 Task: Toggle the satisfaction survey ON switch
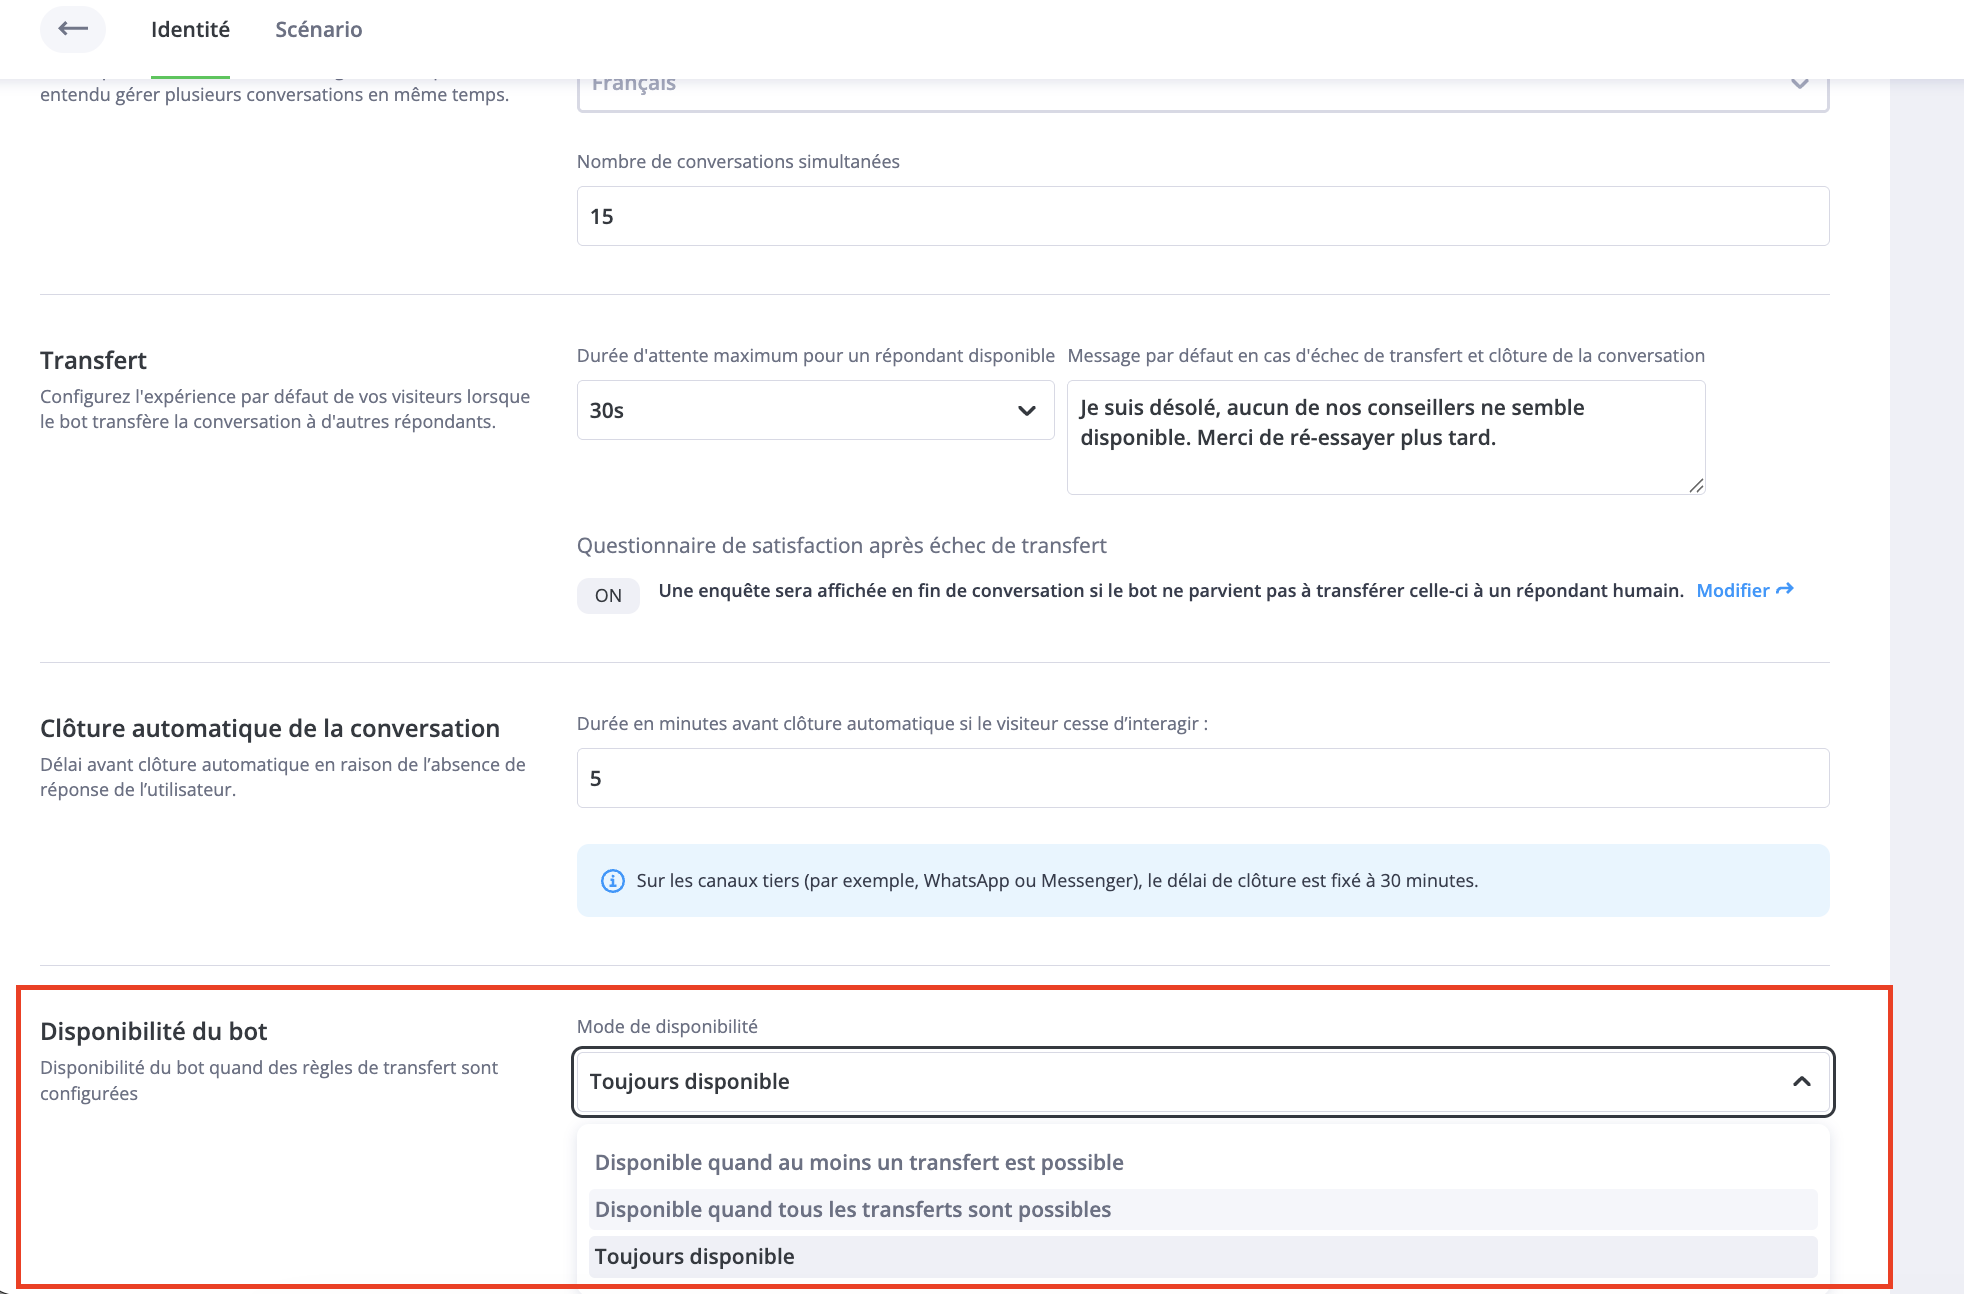(608, 595)
